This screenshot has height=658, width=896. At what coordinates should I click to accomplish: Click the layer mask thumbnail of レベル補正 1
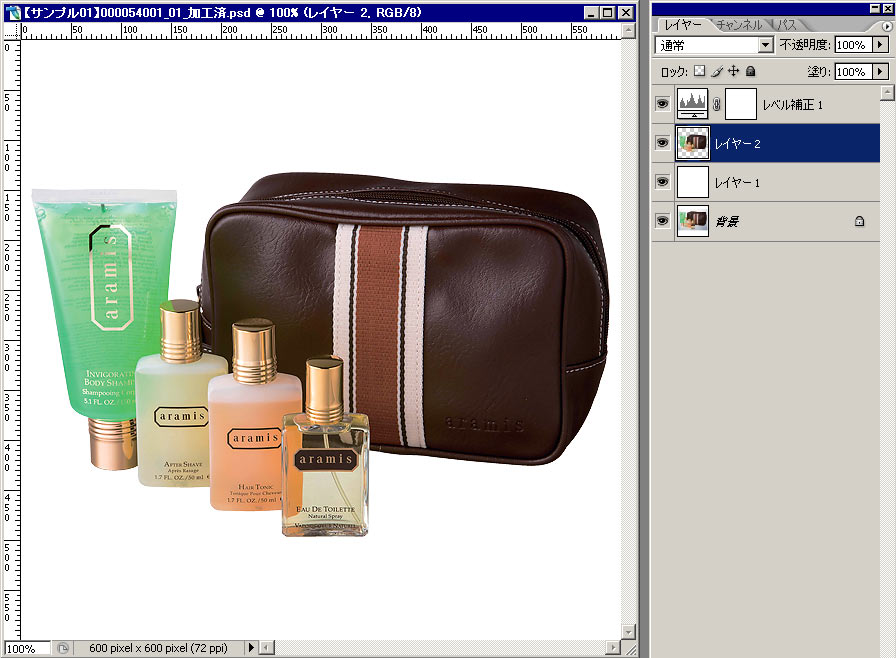click(740, 104)
